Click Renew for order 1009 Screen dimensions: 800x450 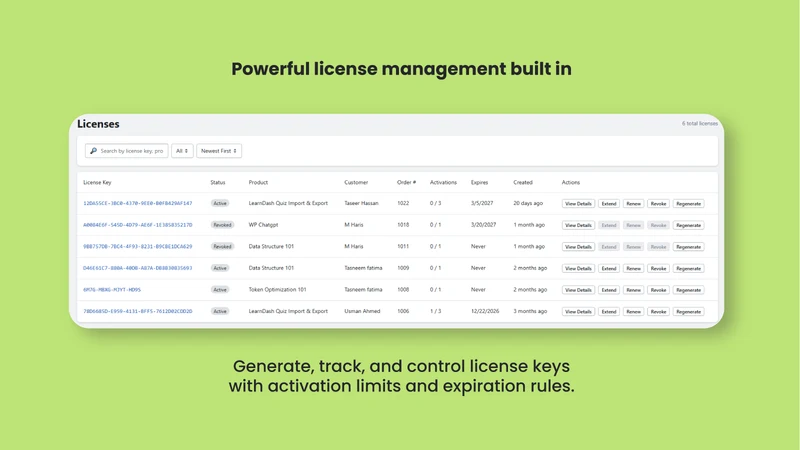[633, 268]
